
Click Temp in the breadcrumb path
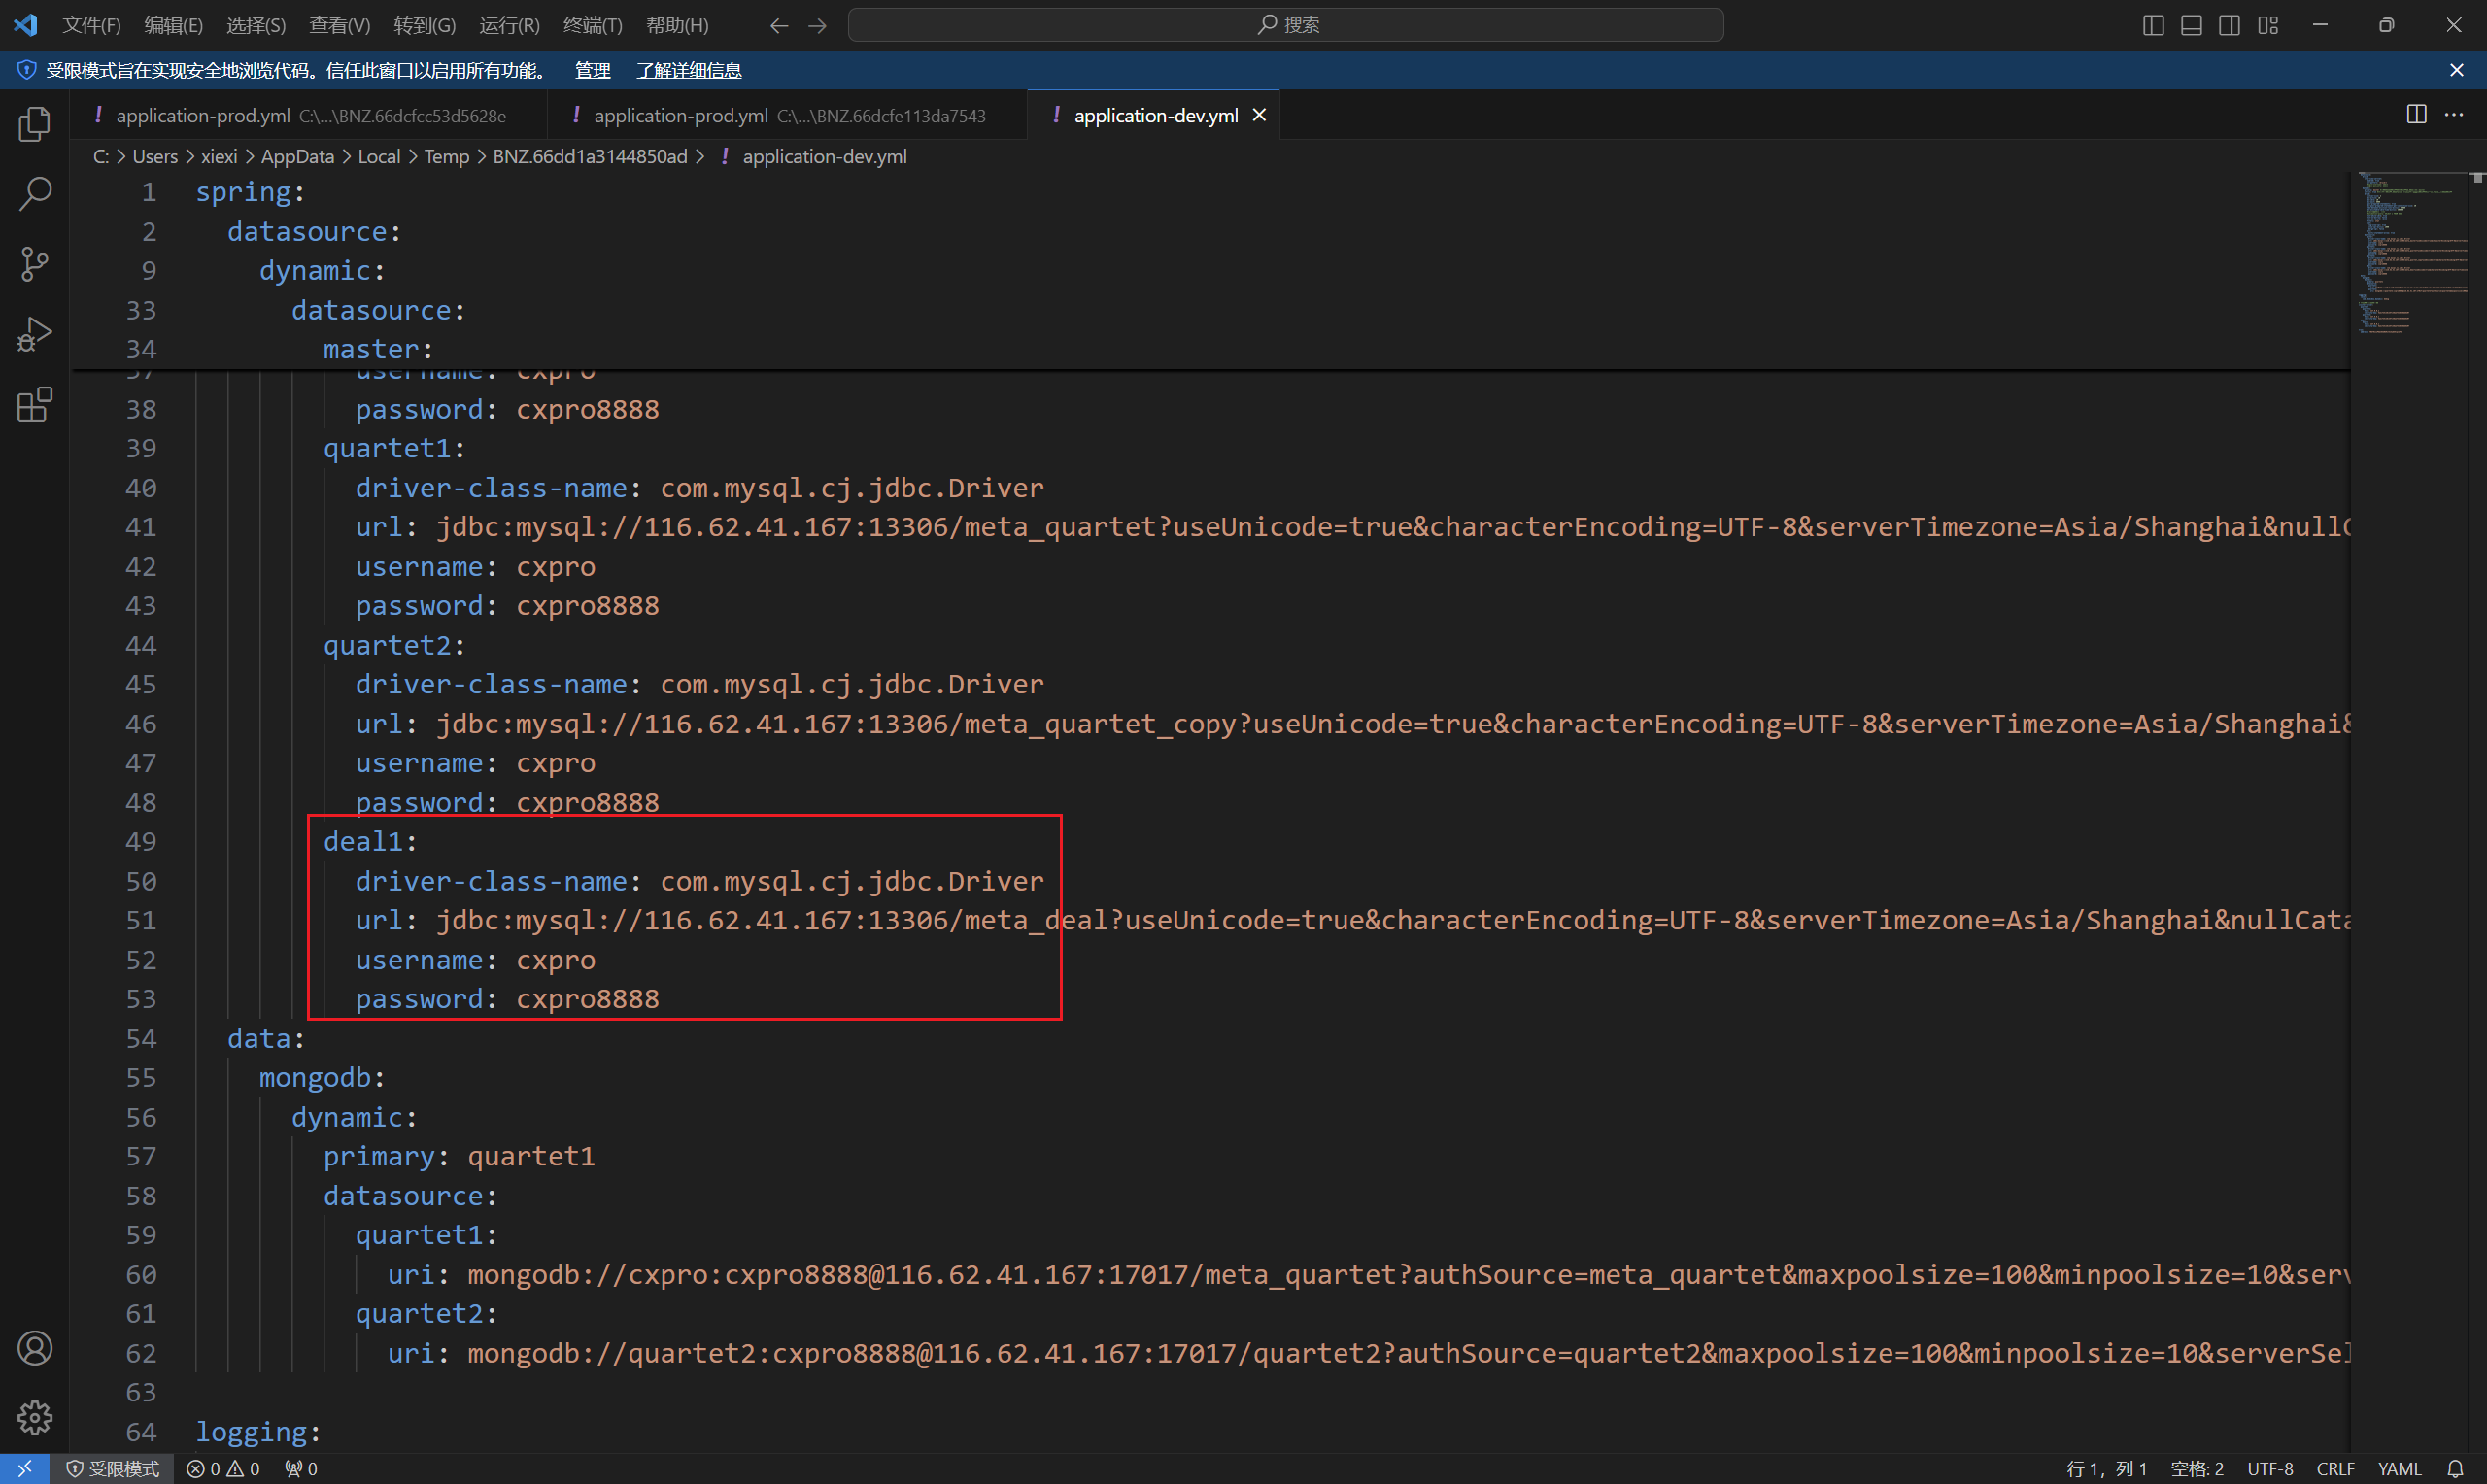tap(446, 156)
